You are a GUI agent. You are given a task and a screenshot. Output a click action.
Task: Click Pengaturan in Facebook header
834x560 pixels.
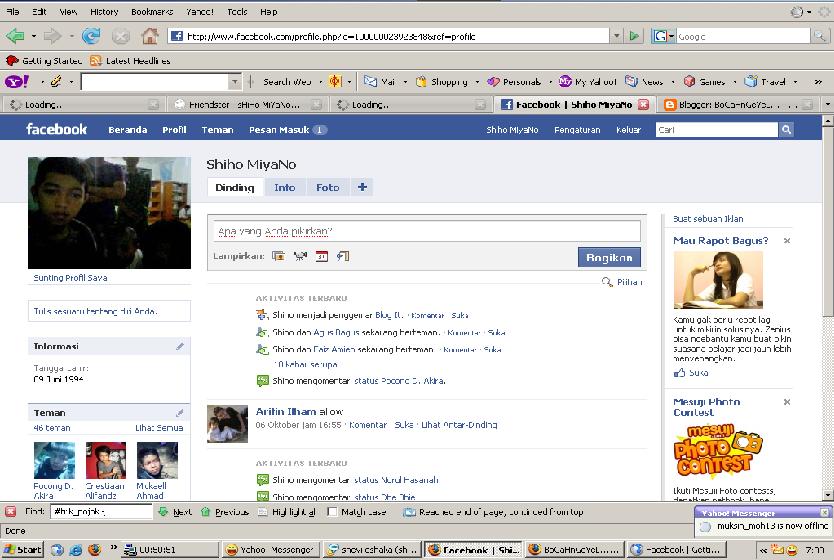[577, 130]
